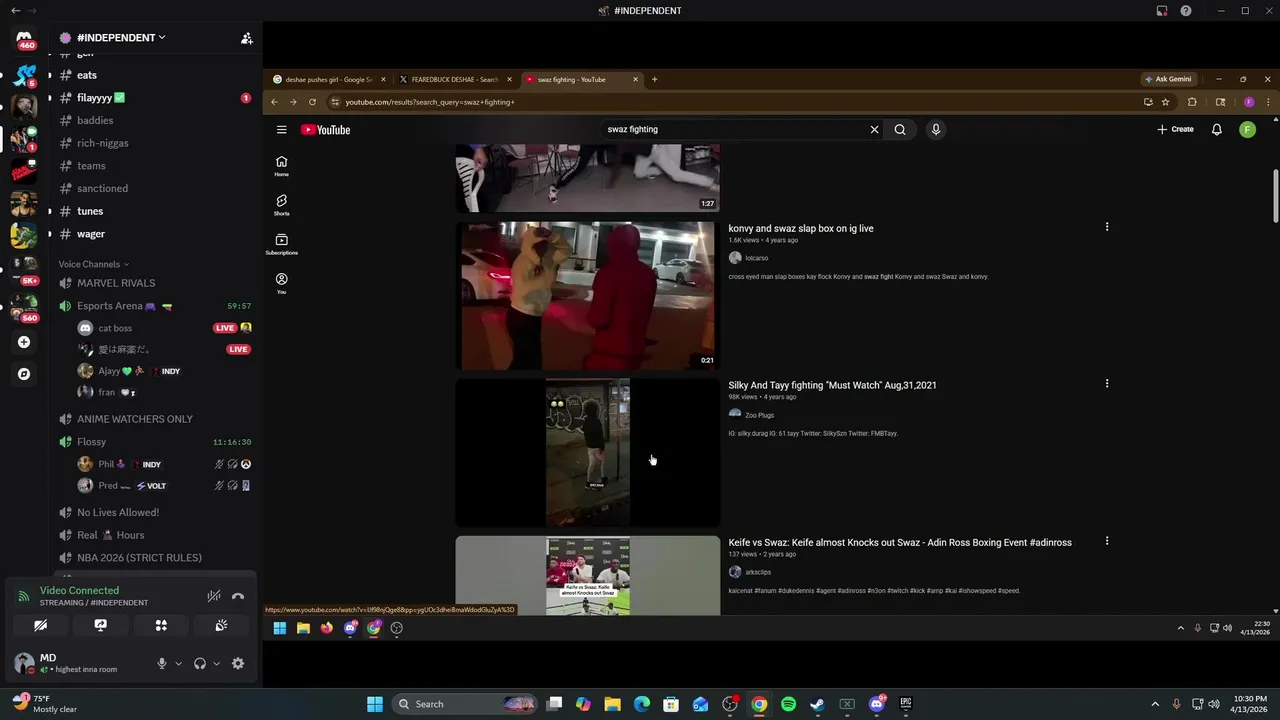
Task: Open the baddies text channel
Action: pos(95,121)
